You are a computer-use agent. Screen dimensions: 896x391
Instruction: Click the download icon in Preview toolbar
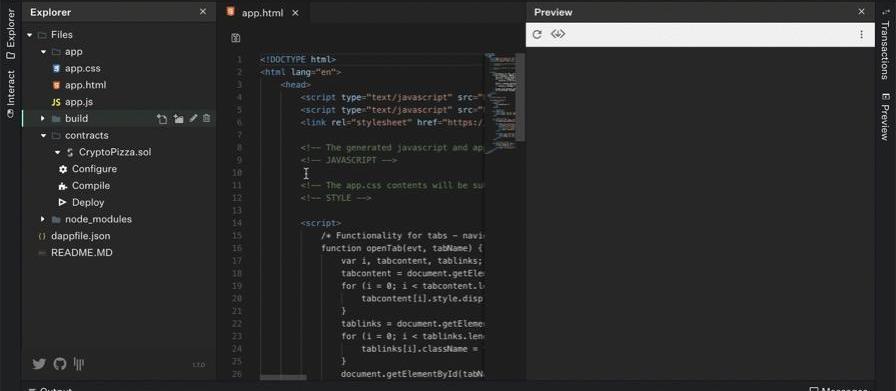coord(558,34)
